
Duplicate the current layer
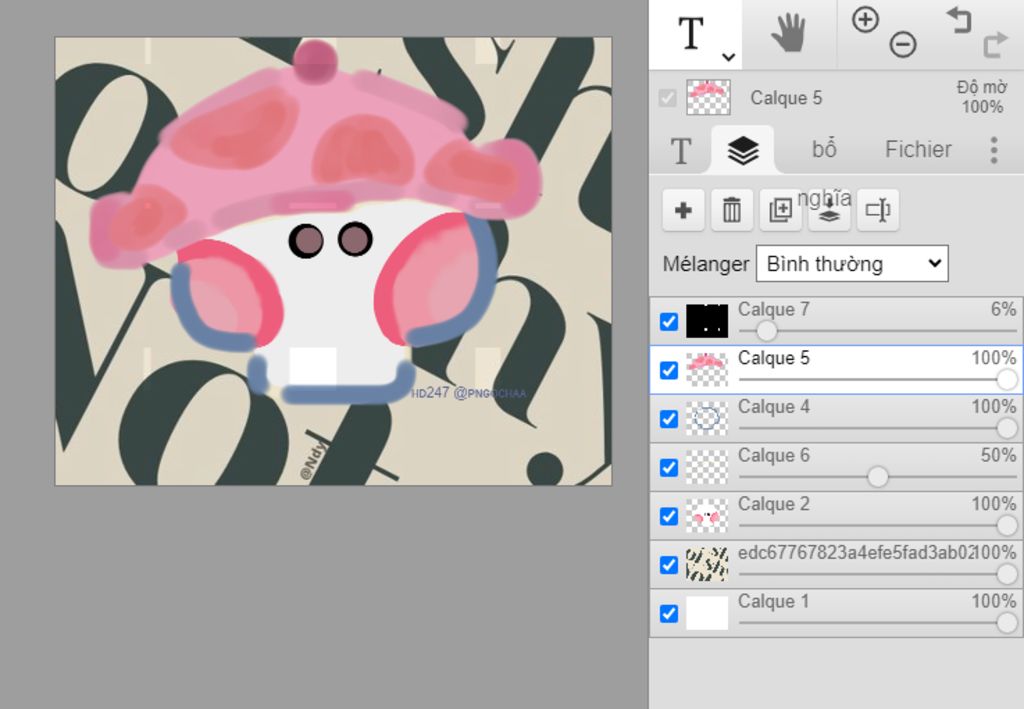[780, 210]
